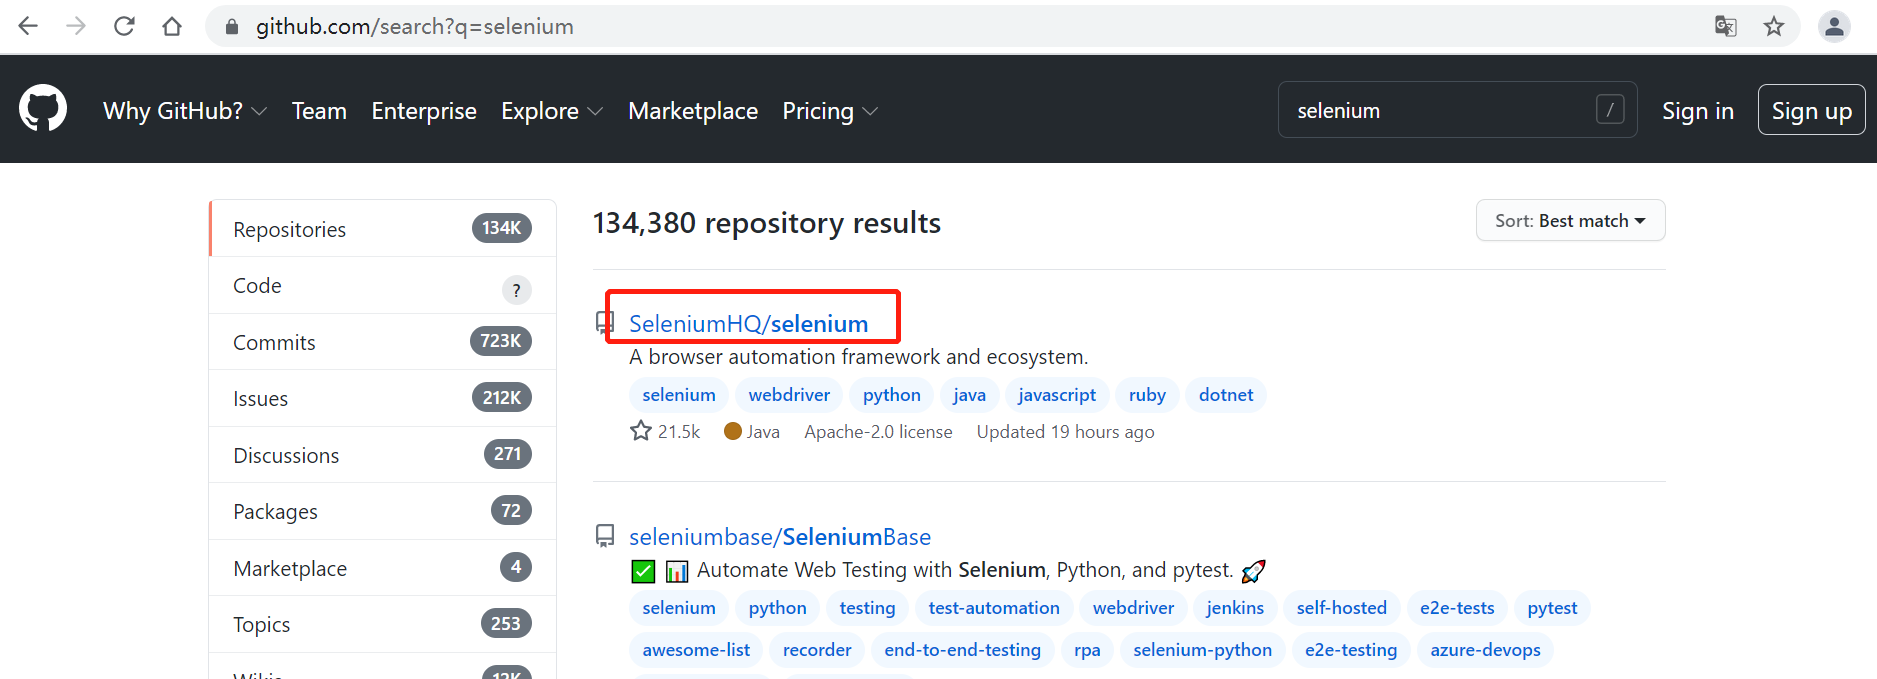Click the rpa topic tag

click(x=1087, y=649)
